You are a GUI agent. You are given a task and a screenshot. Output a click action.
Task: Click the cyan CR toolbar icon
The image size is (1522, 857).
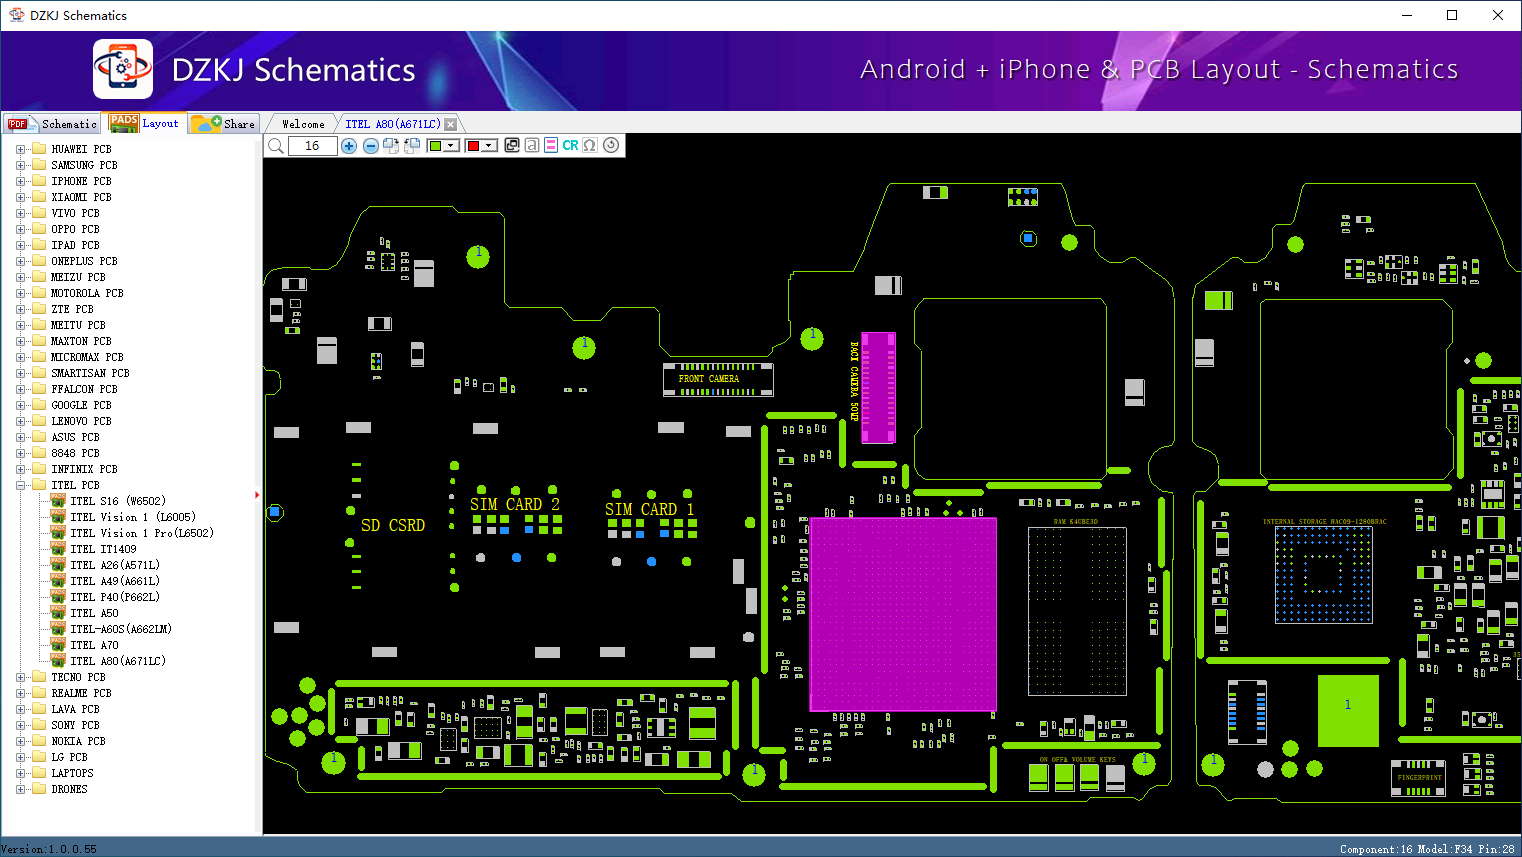point(570,146)
